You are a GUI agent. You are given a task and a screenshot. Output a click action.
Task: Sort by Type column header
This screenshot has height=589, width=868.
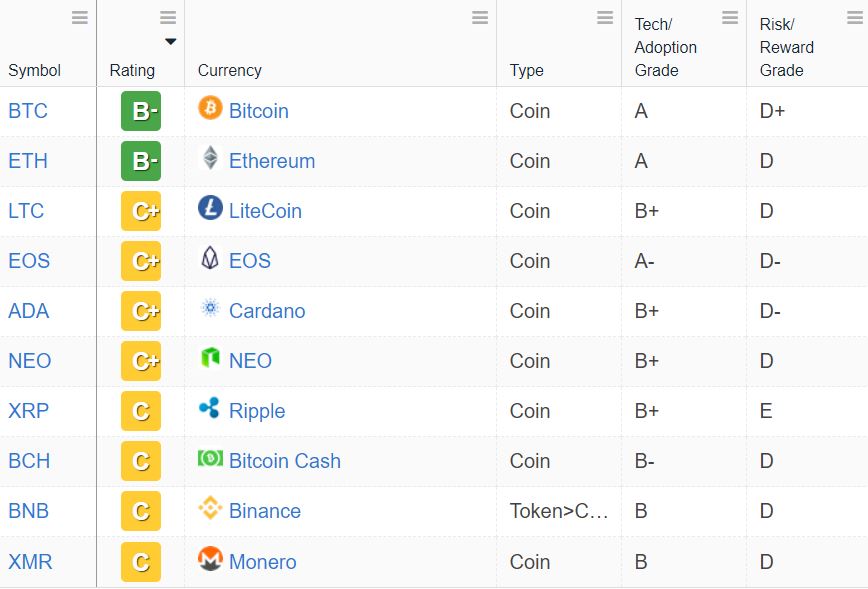[x=526, y=70]
